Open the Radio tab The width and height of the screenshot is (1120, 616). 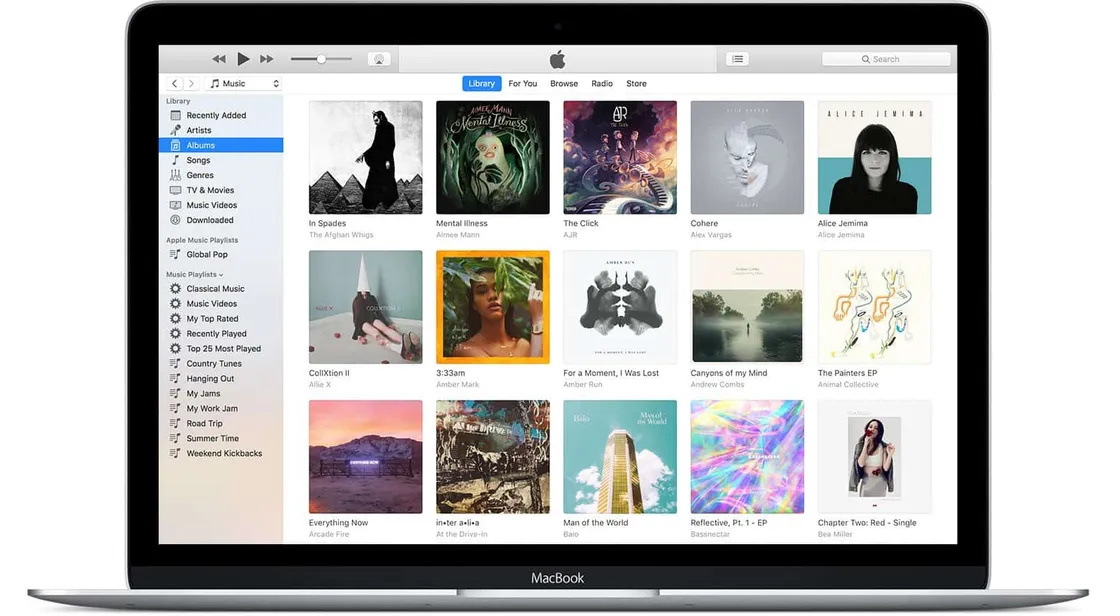tap(602, 83)
